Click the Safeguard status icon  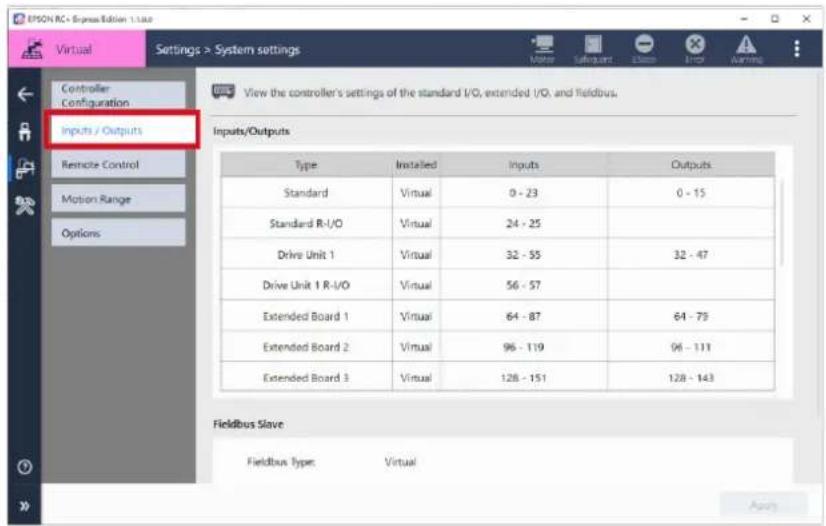(x=593, y=49)
